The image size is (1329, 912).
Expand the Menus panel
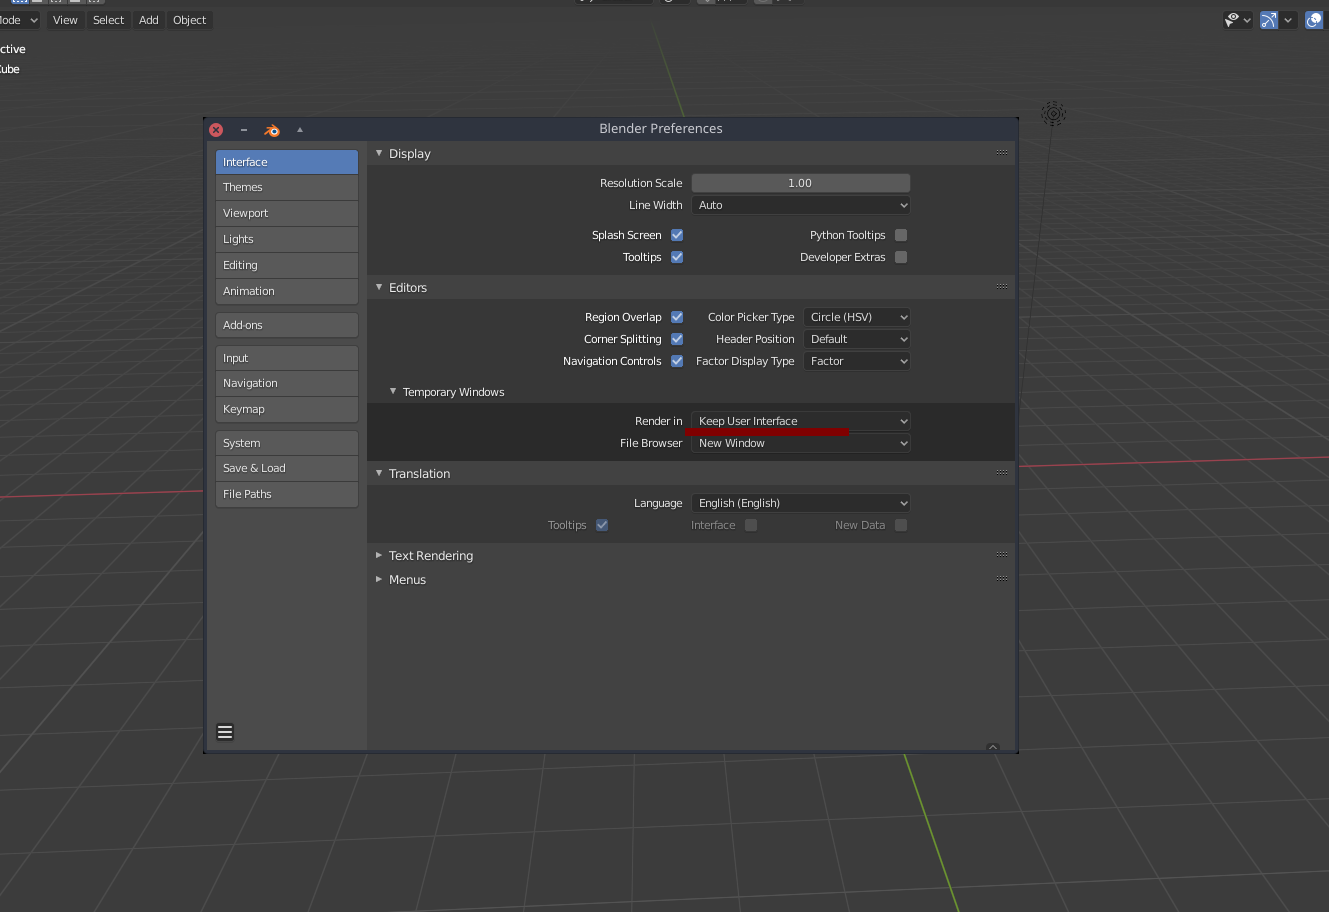pyautogui.click(x=379, y=579)
